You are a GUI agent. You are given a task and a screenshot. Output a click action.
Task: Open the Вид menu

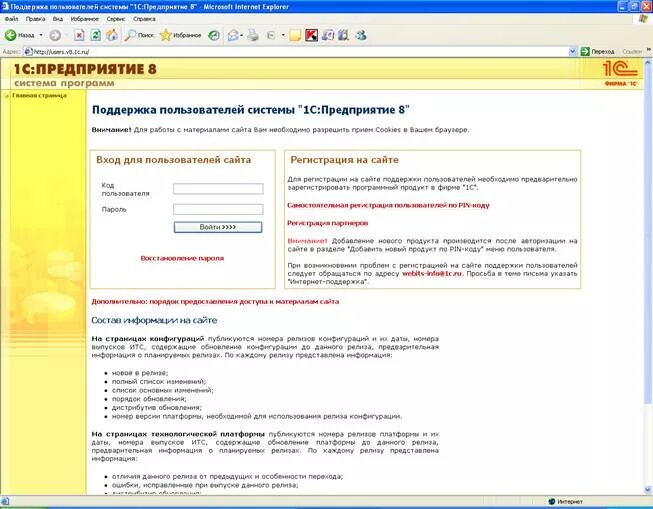[x=57, y=19]
